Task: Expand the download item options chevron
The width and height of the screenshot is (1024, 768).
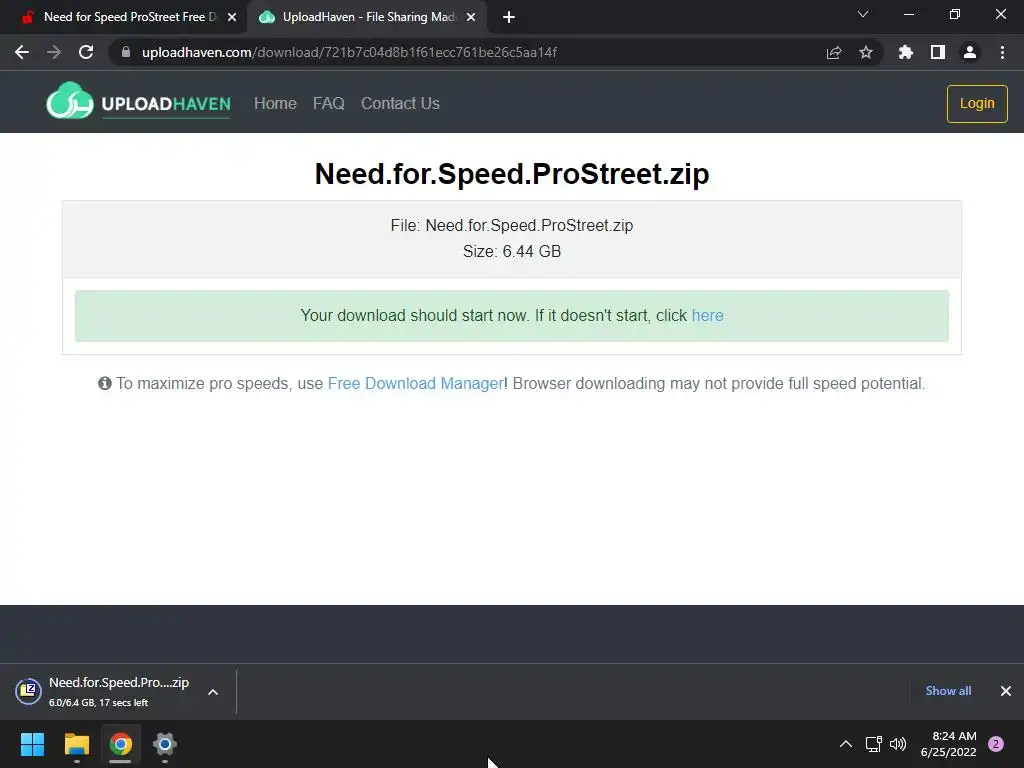Action: [213, 692]
